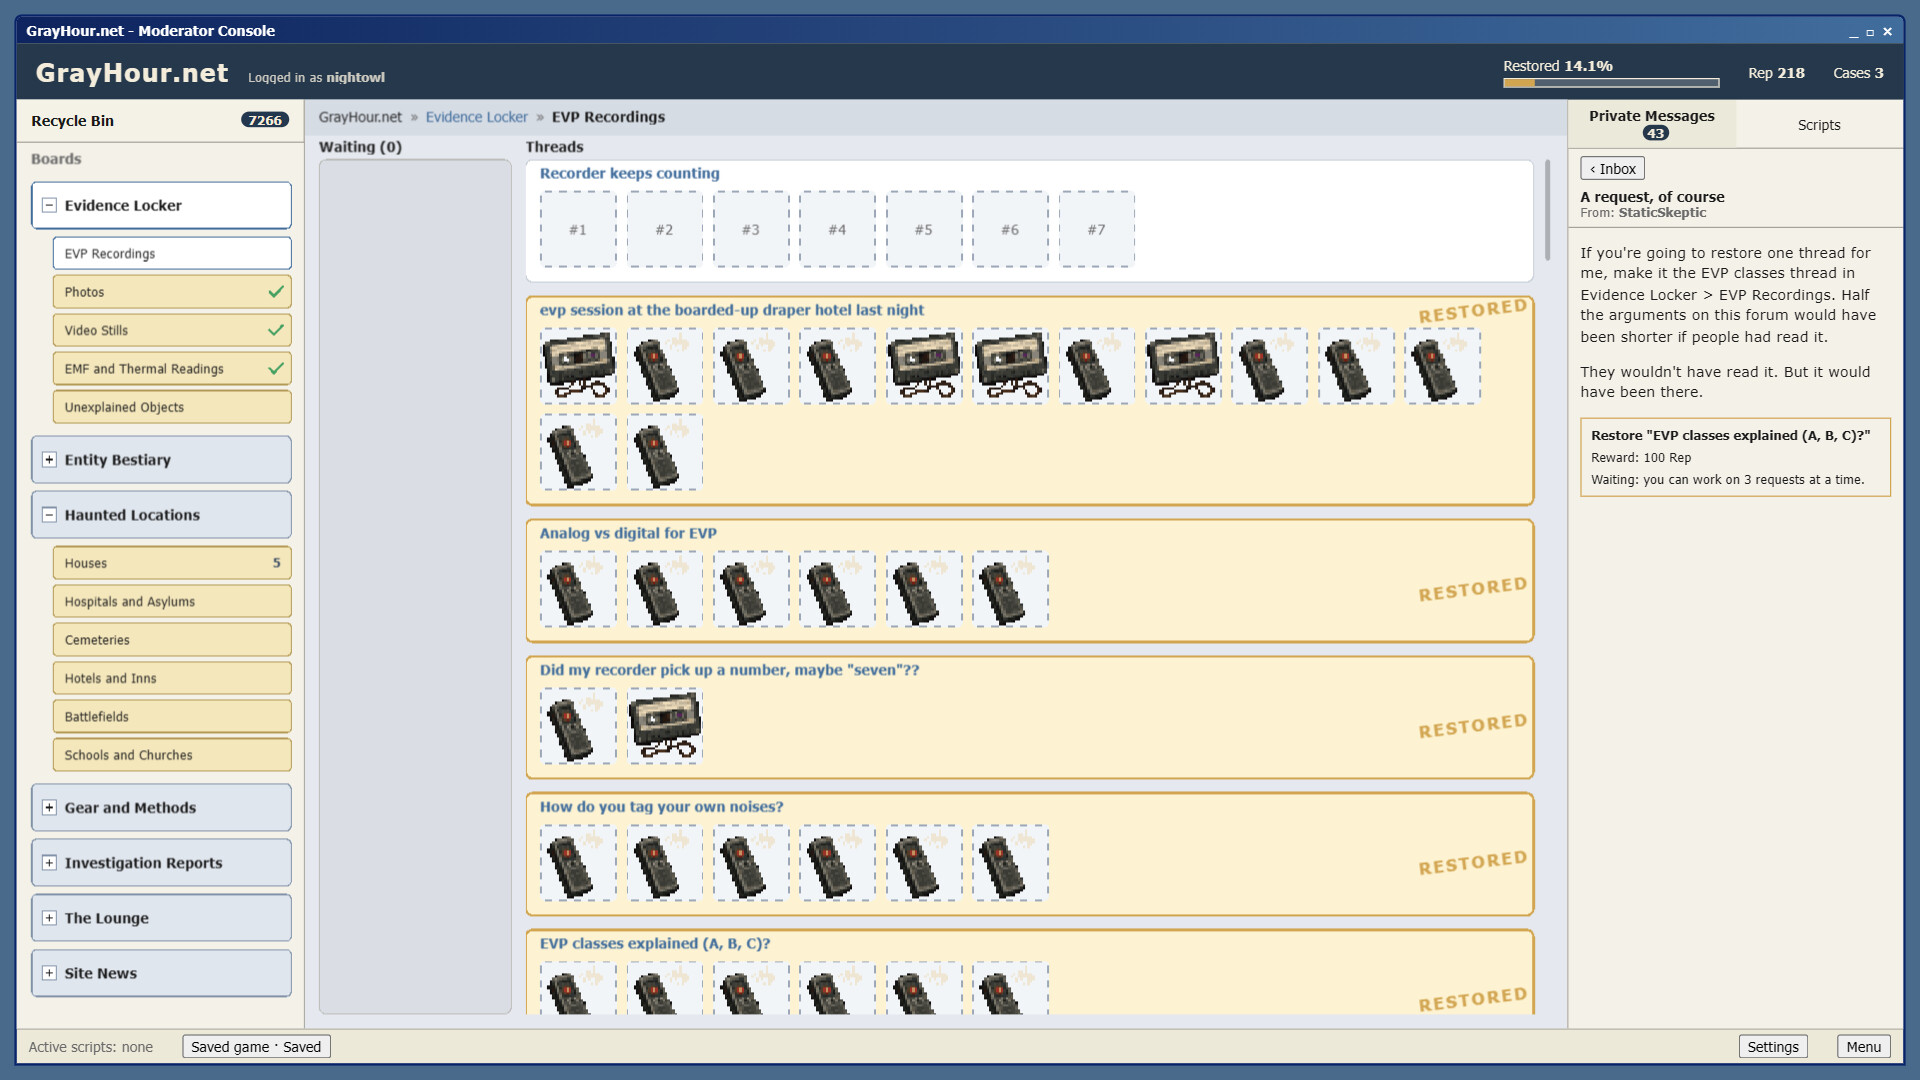Open 'EVP classes explained (A, B, C)?' thread

[x=655, y=943]
